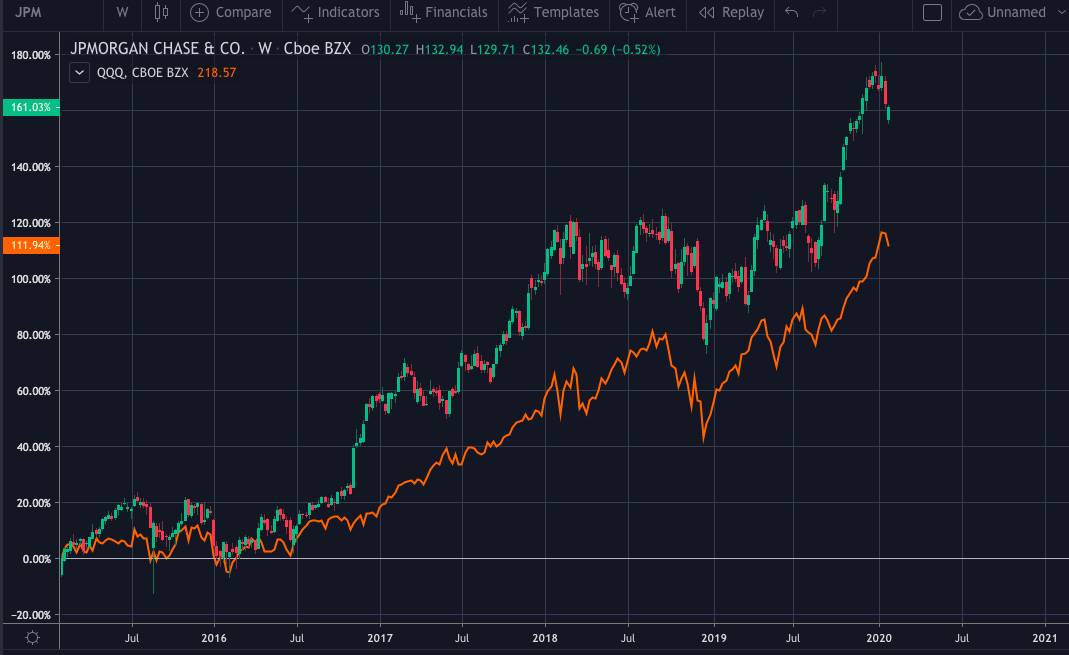Click the 2020 time axis label

(879, 638)
